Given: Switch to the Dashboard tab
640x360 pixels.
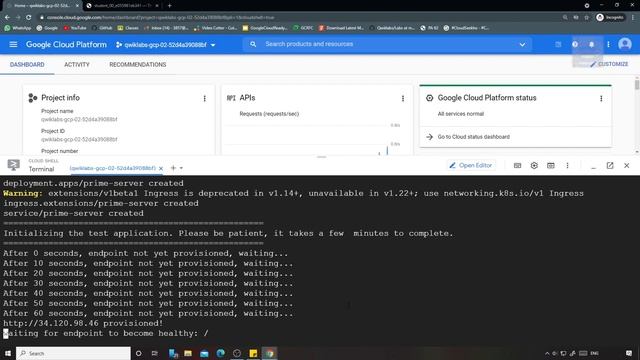Looking at the screenshot, I should click(x=27, y=64).
